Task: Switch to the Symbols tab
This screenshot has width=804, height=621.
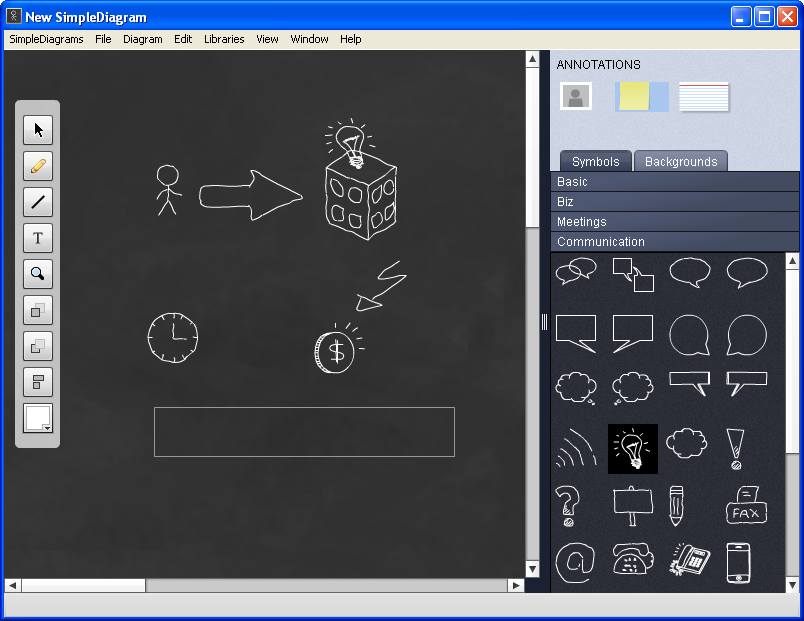Action: 596,162
